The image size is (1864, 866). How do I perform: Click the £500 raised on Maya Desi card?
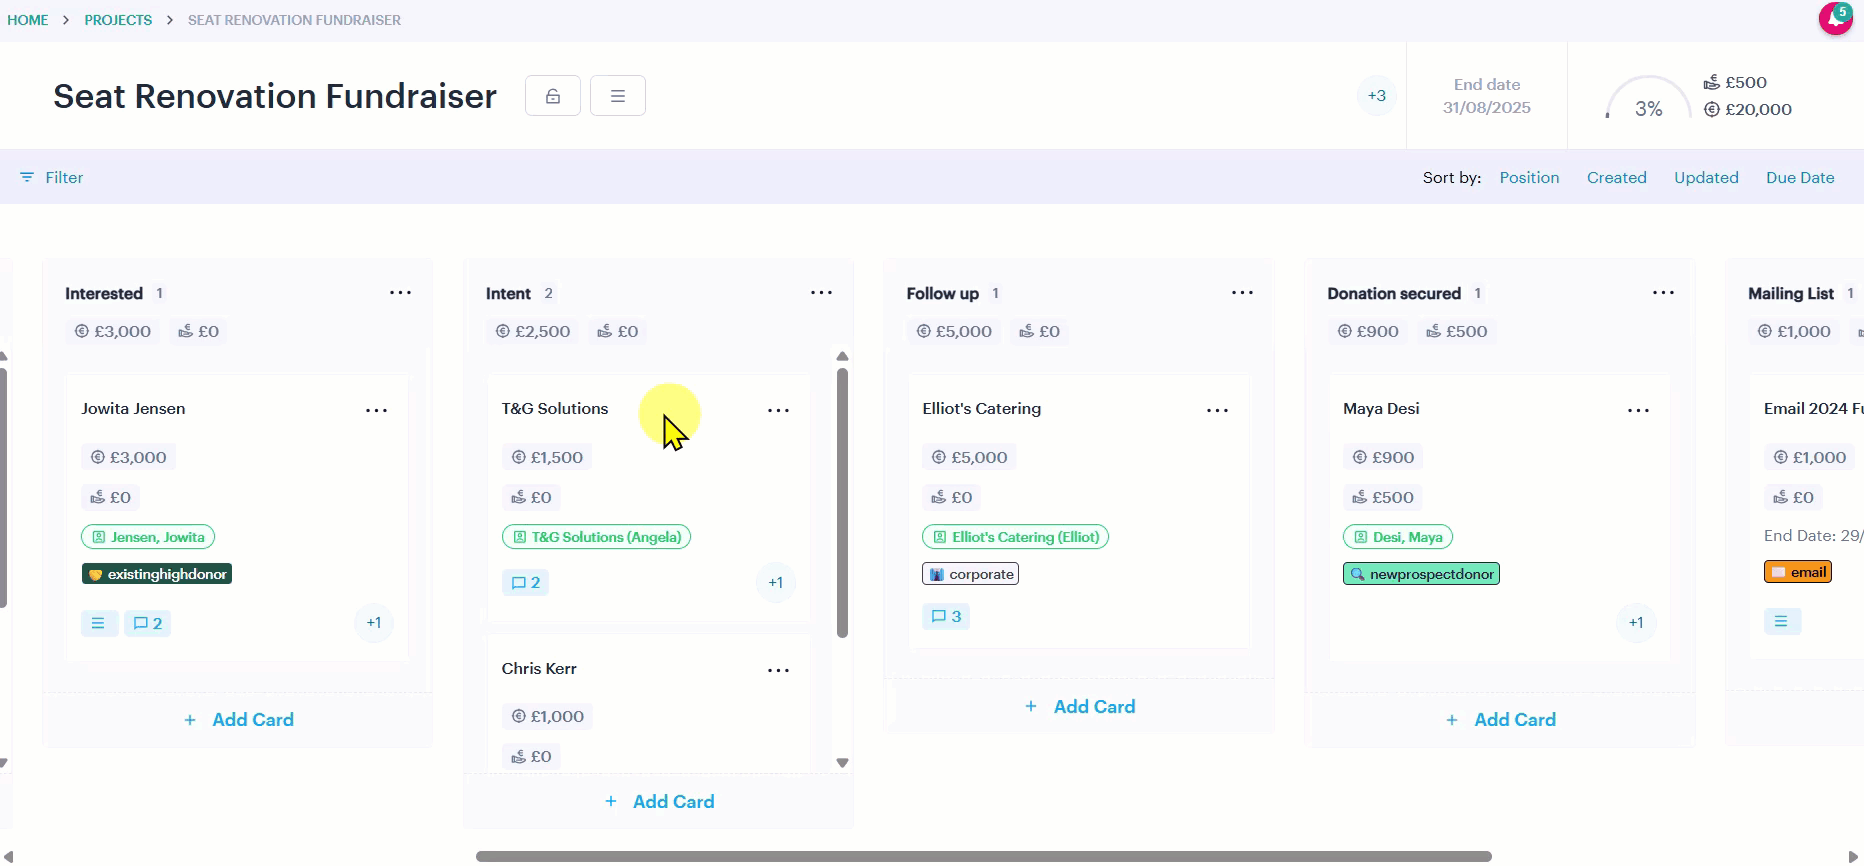(1383, 497)
